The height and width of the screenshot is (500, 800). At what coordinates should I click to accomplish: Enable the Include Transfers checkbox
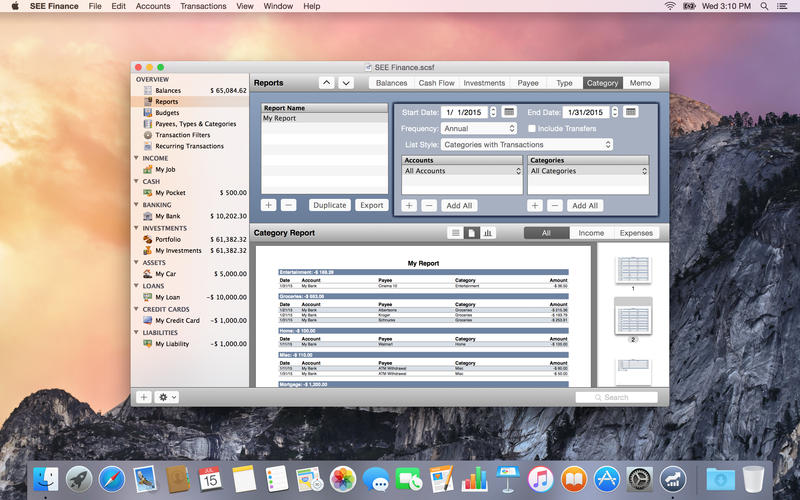[532, 129]
